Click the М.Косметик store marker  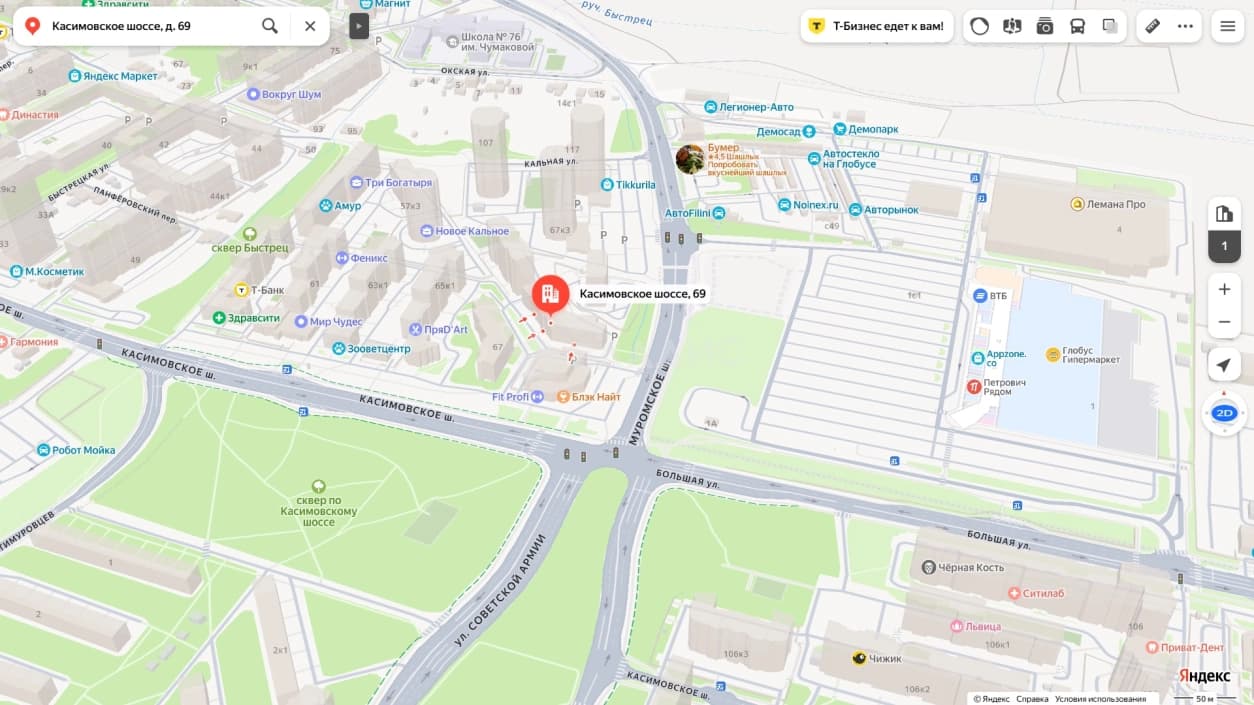click(16, 271)
